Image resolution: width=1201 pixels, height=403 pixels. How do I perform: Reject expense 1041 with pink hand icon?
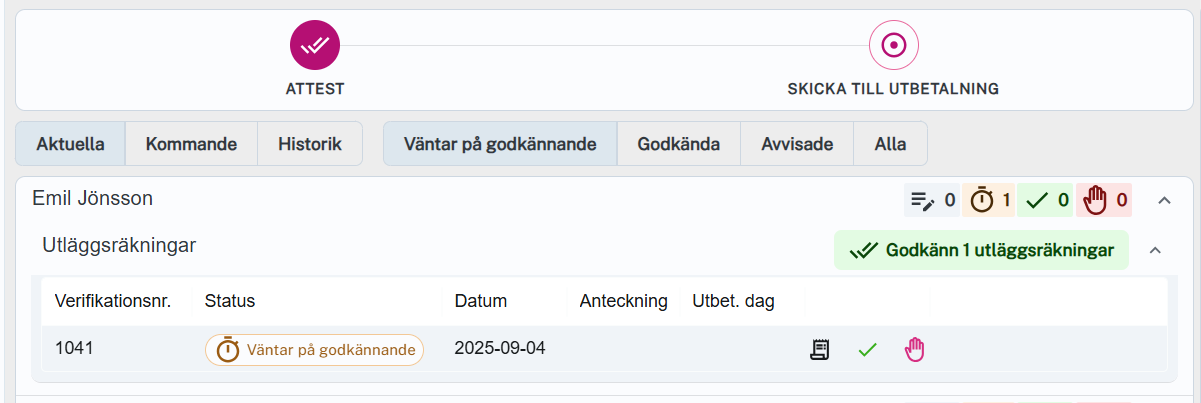pyautogui.click(x=915, y=350)
